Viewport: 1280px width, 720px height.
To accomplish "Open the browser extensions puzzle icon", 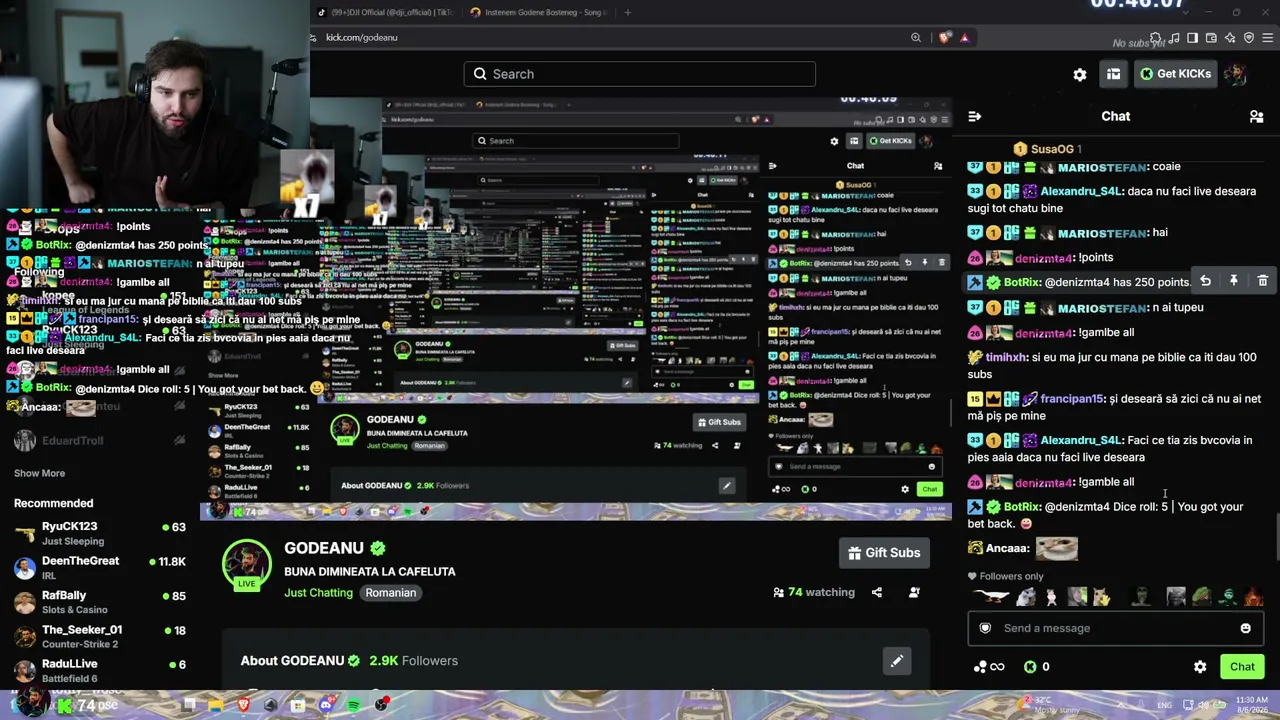I will click(1156, 38).
